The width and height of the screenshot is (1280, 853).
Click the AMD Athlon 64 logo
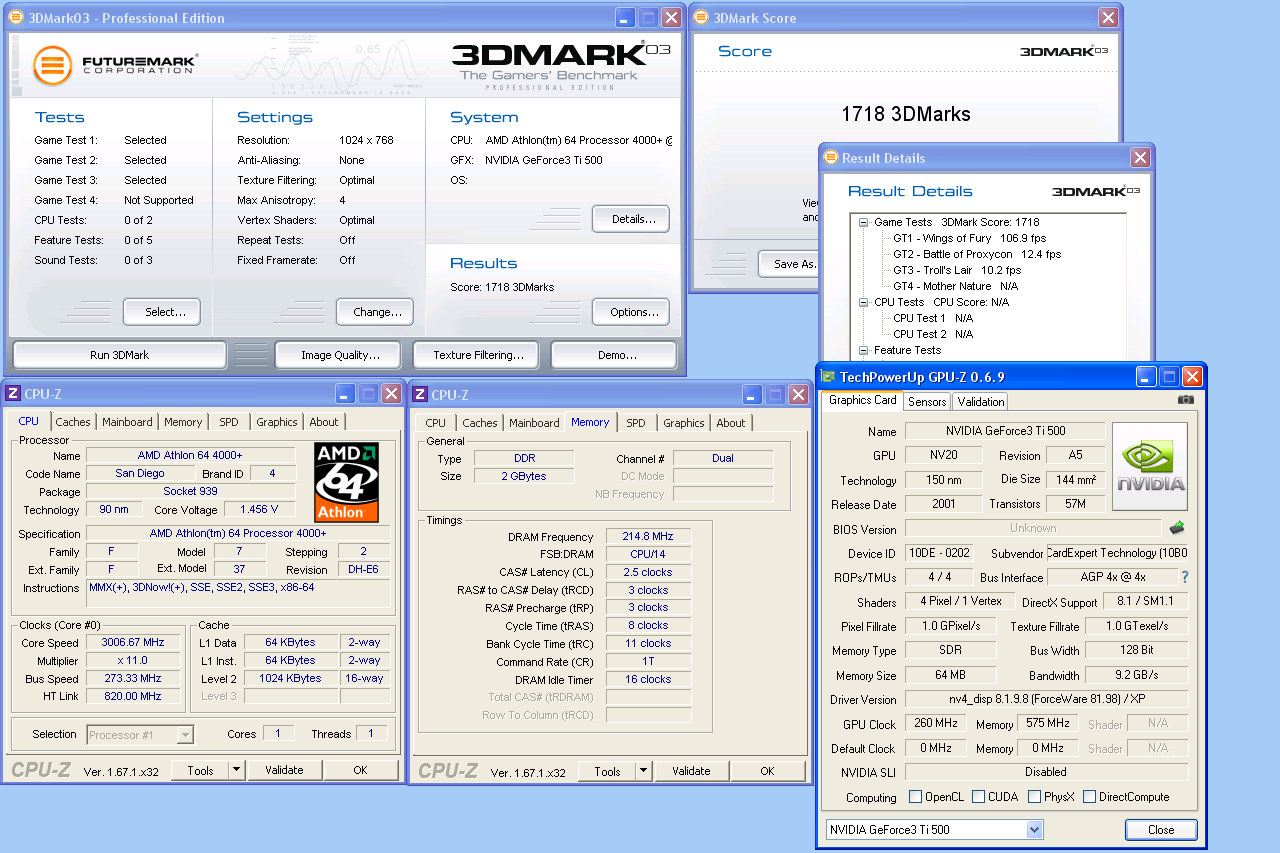click(x=347, y=482)
